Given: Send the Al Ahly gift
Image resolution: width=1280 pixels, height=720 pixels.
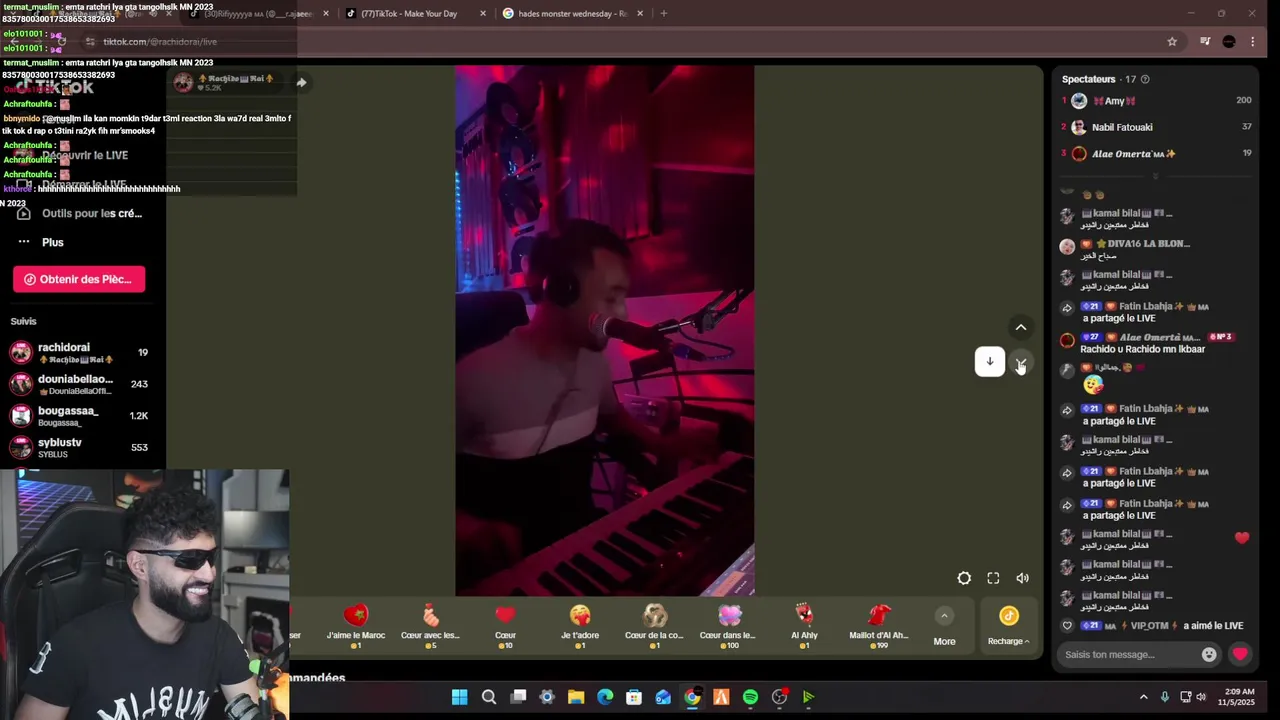Looking at the screenshot, I should 804,625.
